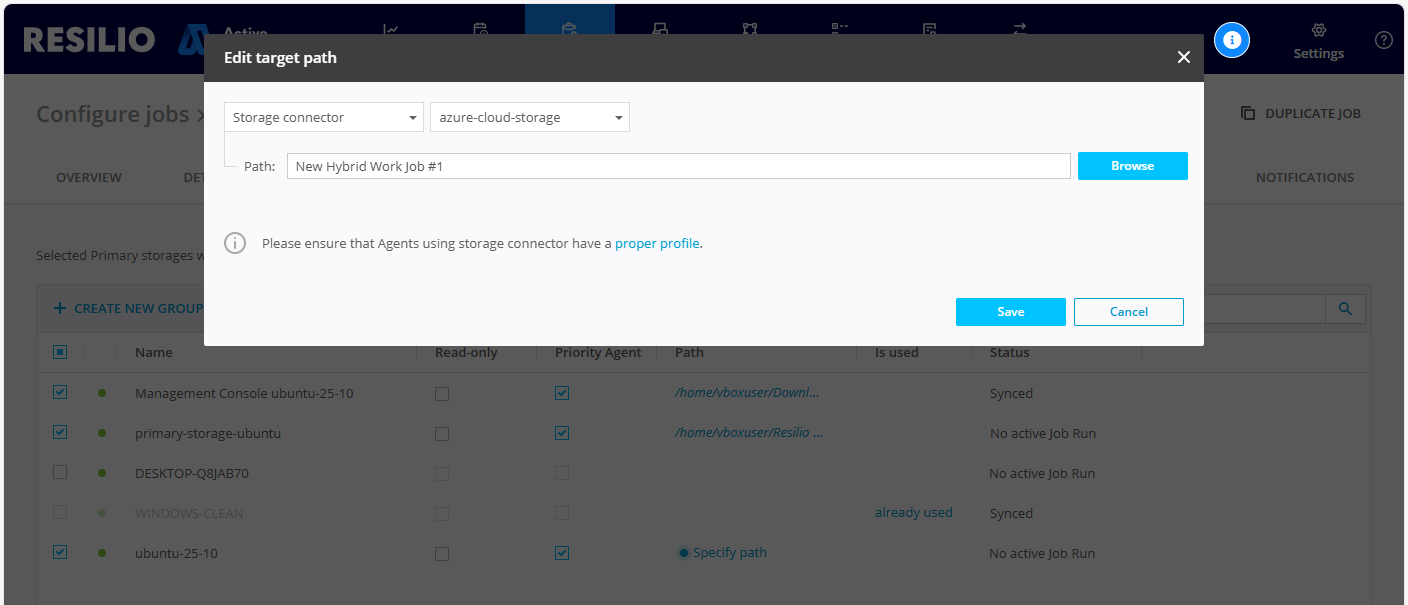1408x605 pixels.
Task: Expand the Storage connector dropdown
Action: click(323, 117)
